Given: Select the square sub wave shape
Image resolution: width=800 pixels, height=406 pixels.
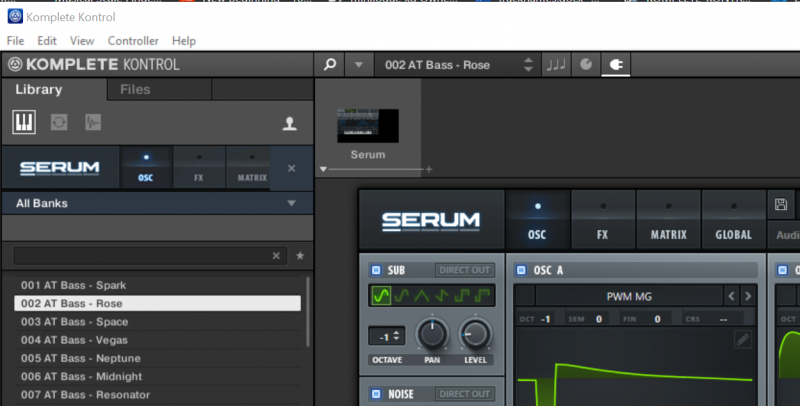Looking at the screenshot, I should (462, 295).
